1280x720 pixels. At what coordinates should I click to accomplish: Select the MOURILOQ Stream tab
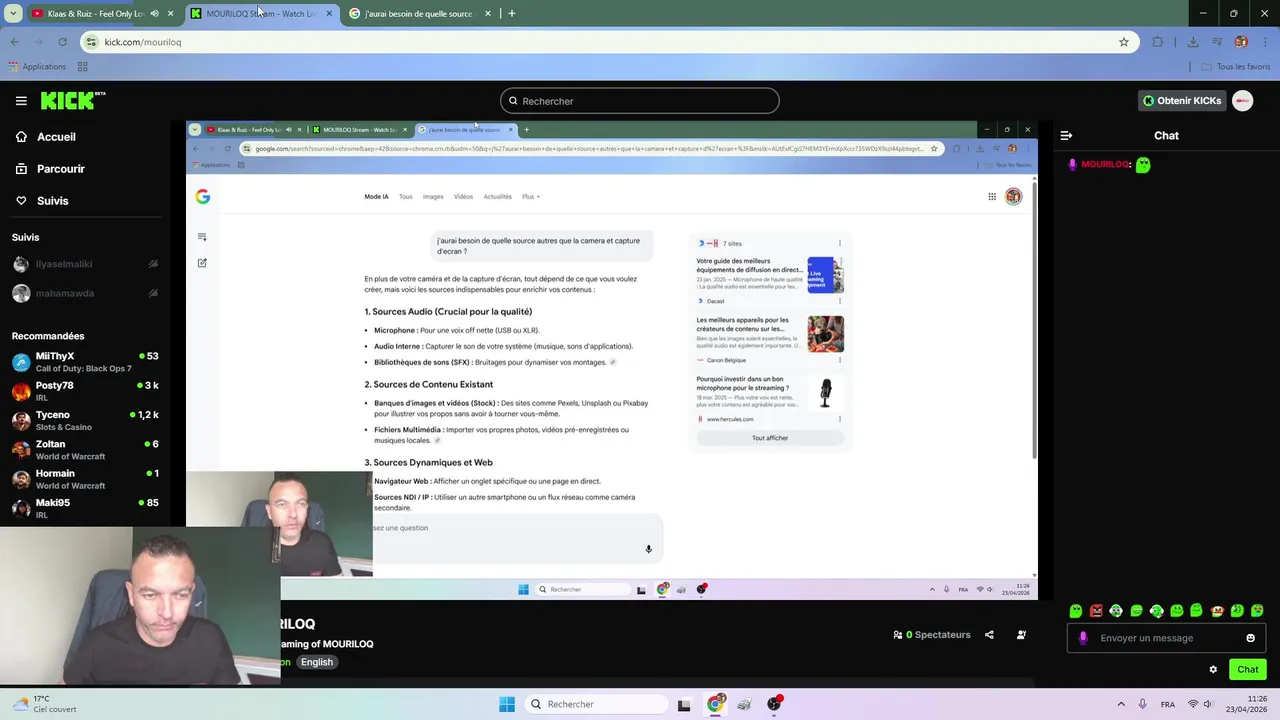260,14
